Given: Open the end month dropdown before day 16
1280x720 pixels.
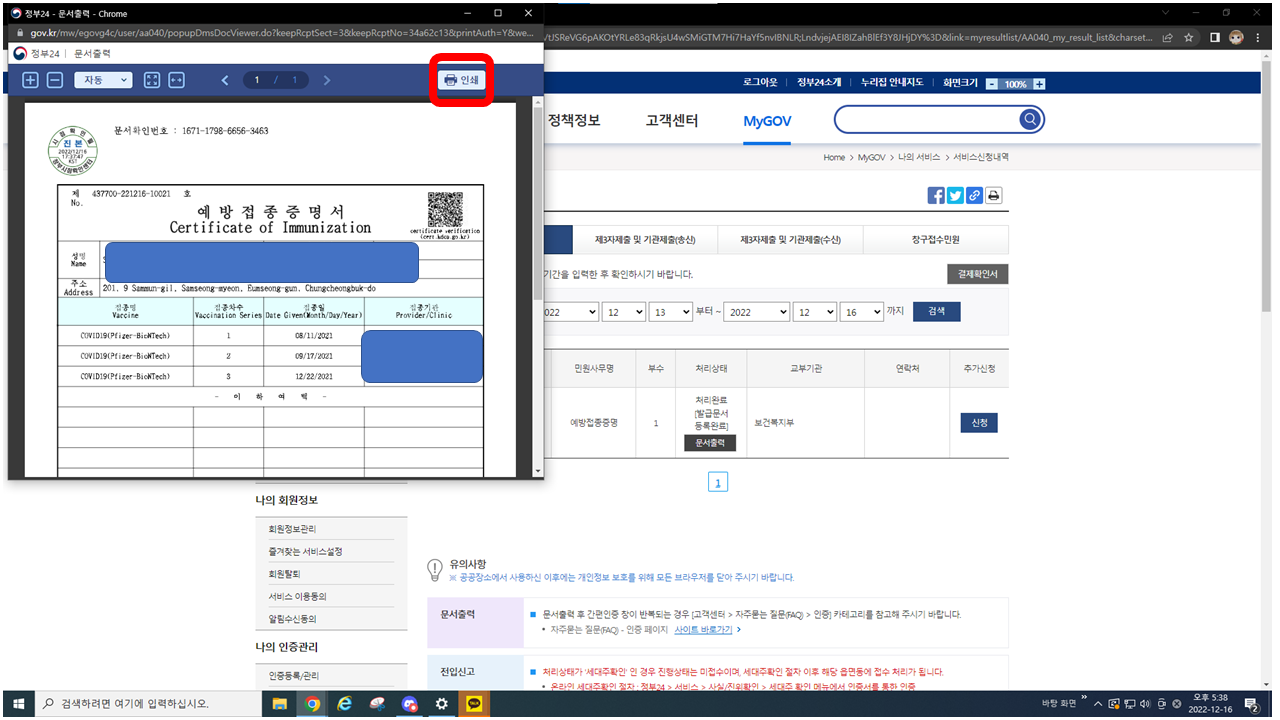Looking at the screenshot, I should [x=815, y=312].
